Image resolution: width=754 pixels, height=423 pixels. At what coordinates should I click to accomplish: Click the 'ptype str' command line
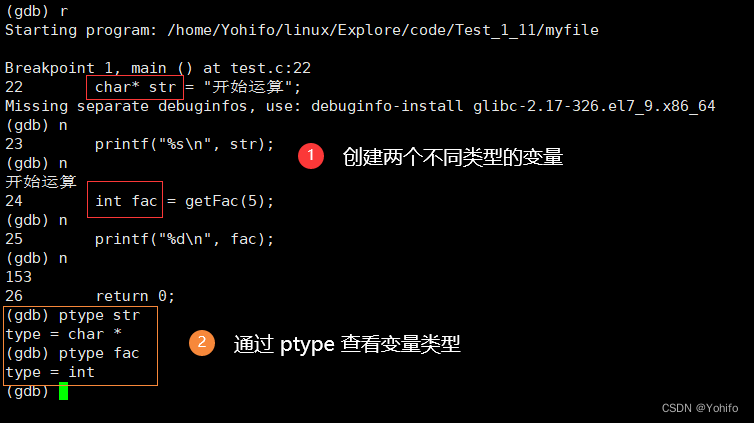coord(72,315)
